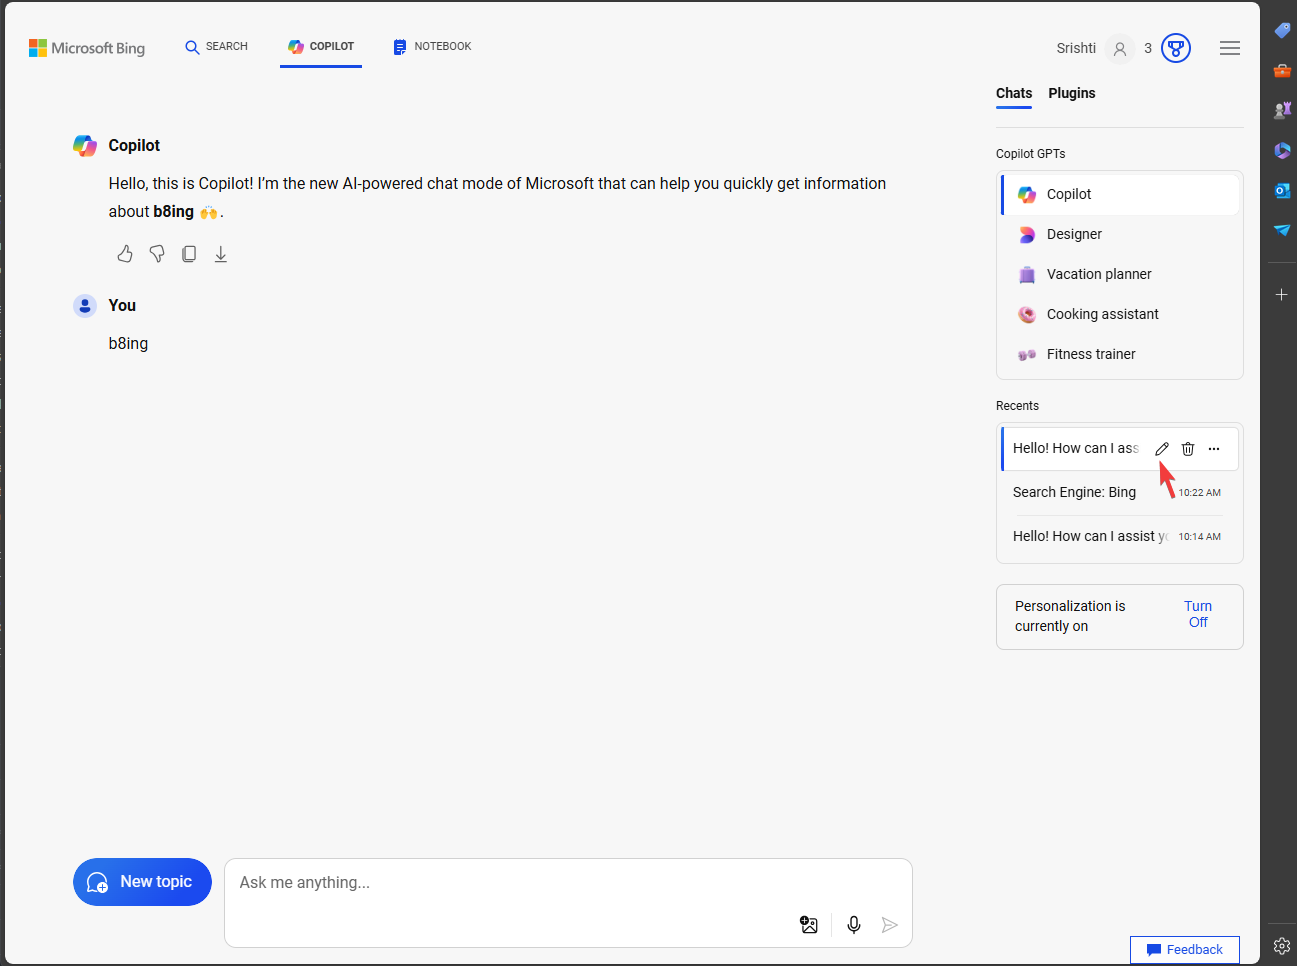Click the user message text 'b8ing'
Viewport: 1297px width, 966px height.
(x=128, y=344)
